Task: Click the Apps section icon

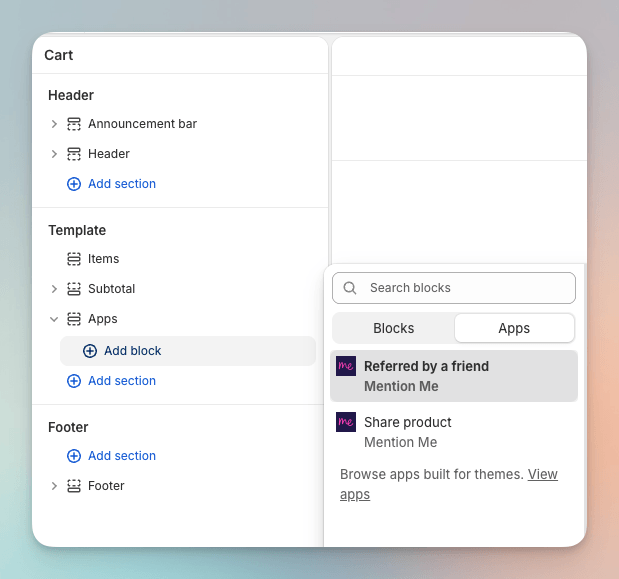Action: pos(74,319)
